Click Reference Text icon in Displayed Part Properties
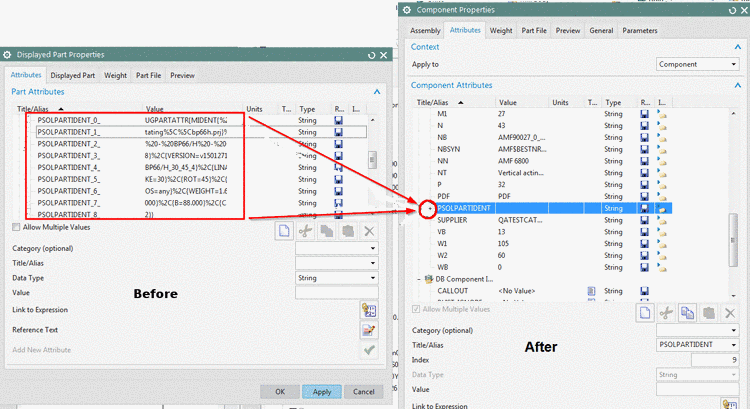 [369, 330]
